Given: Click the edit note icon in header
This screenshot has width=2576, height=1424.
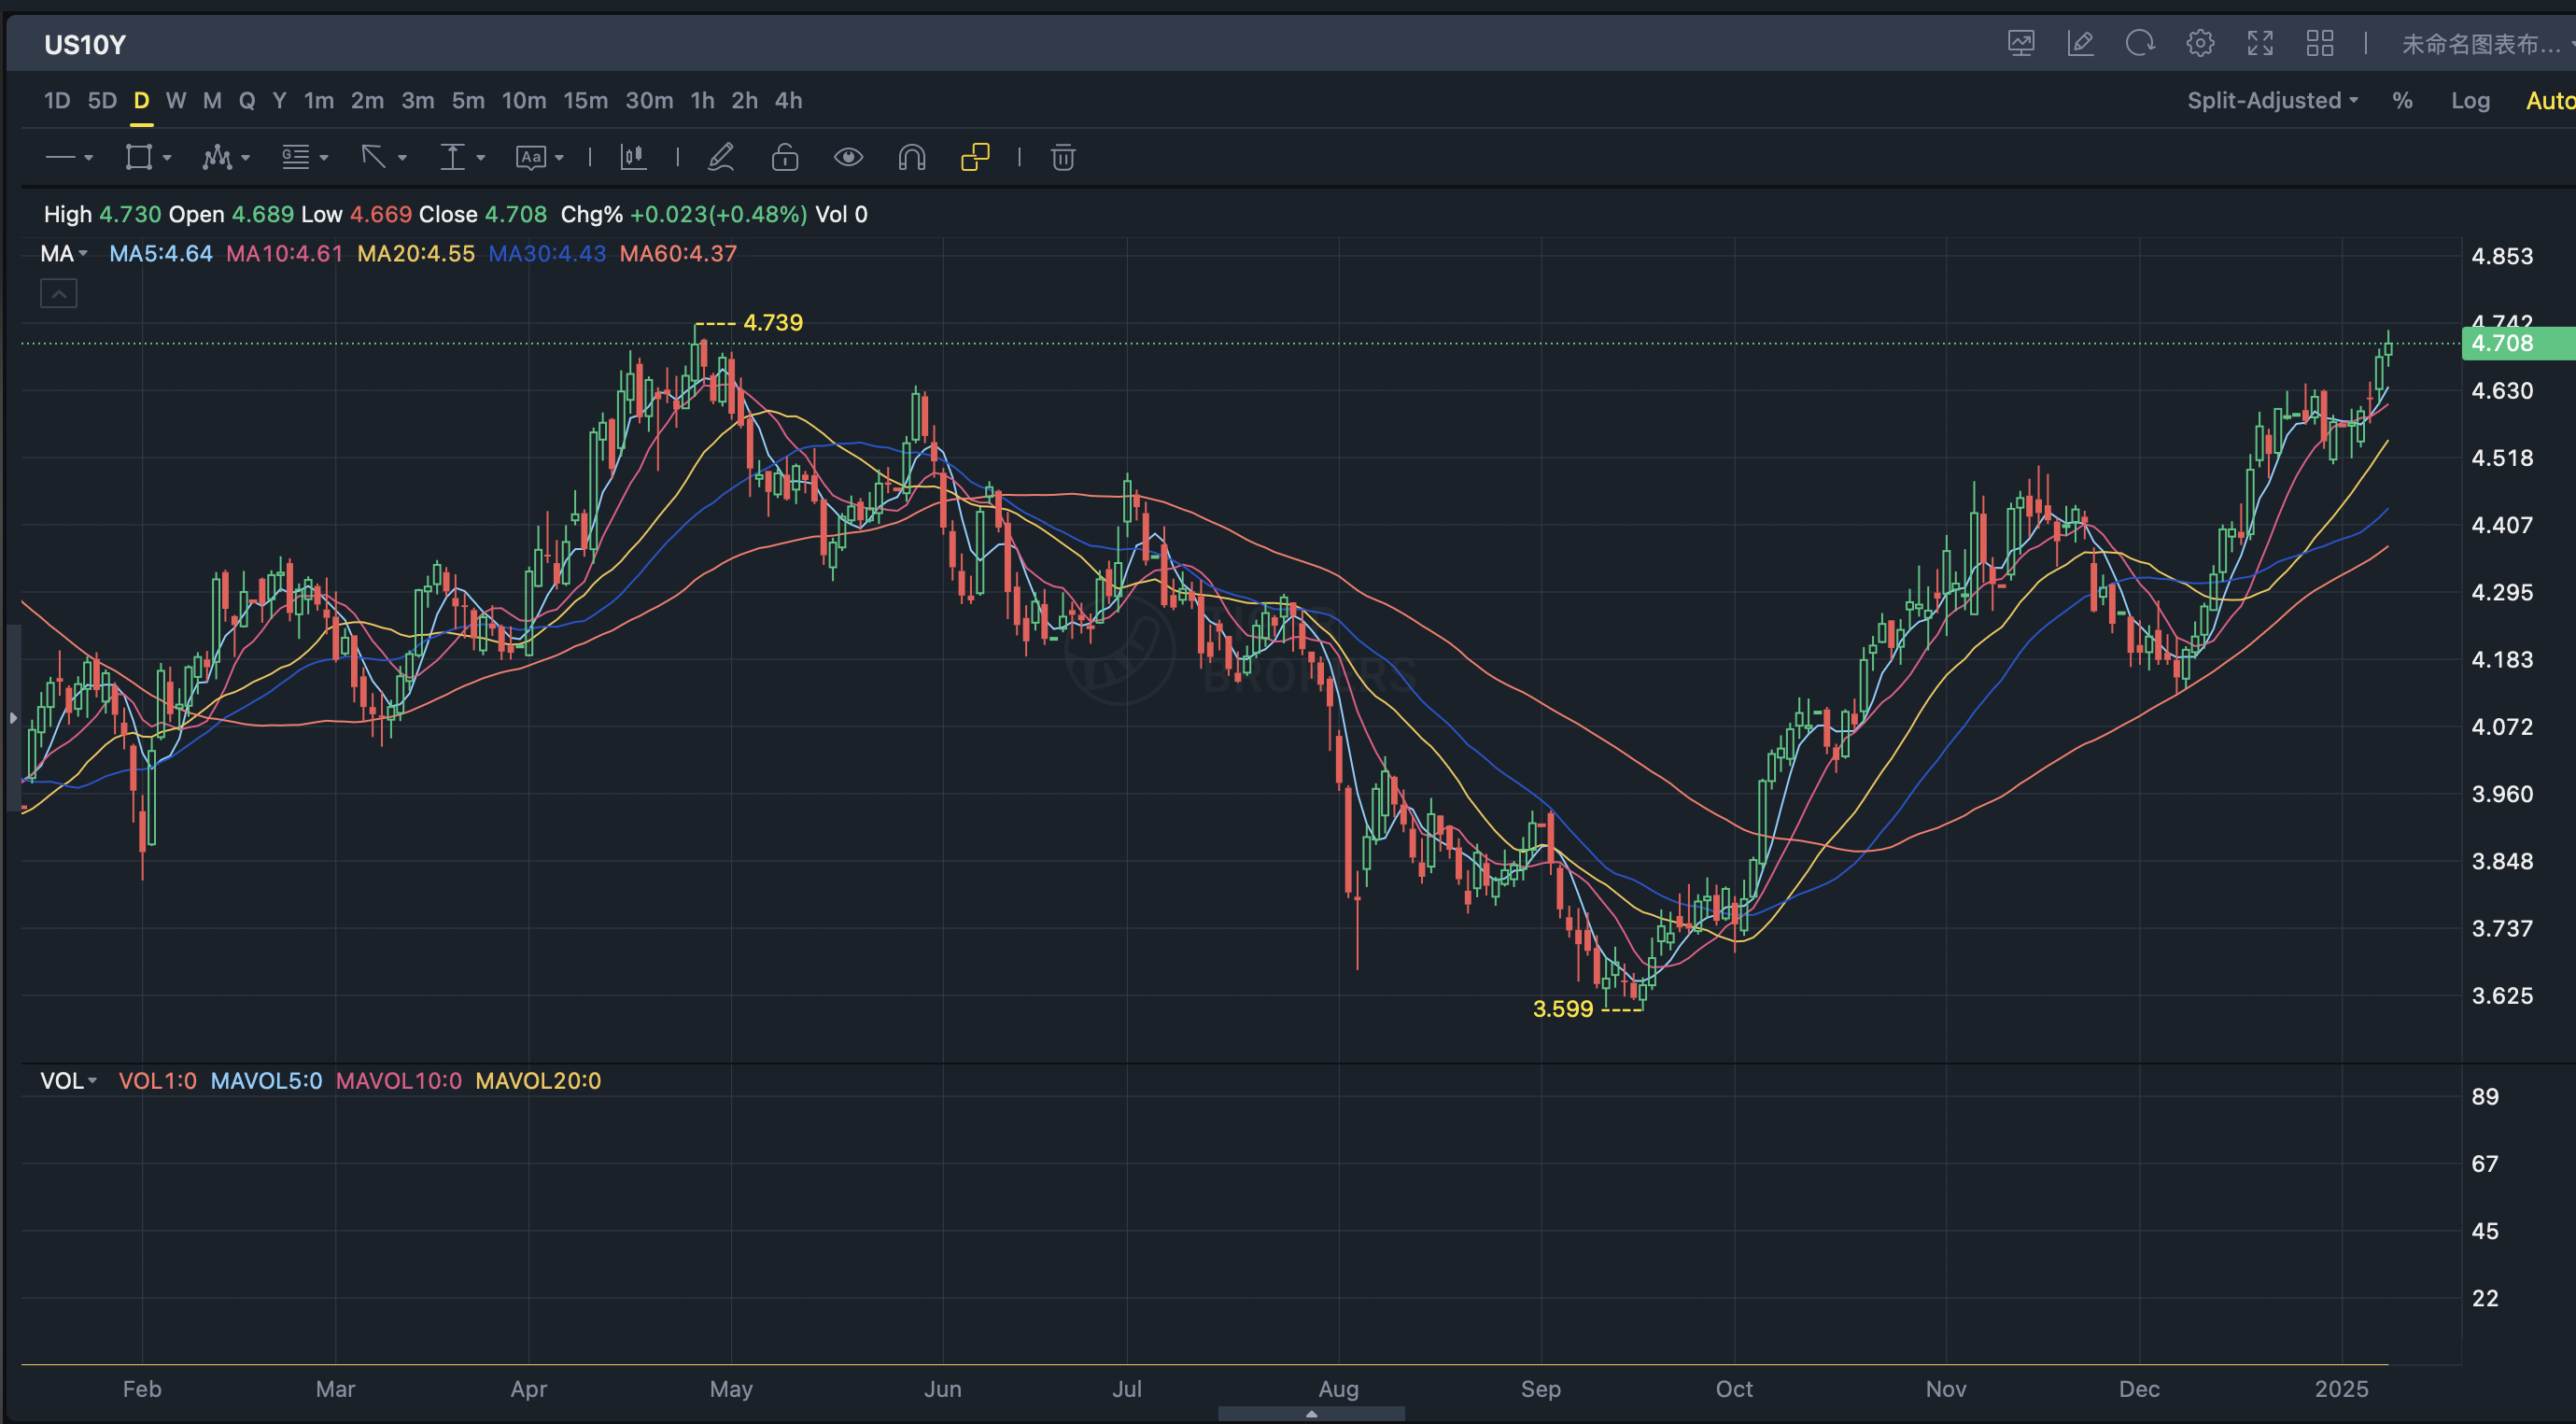Looking at the screenshot, I should tap(2081, 44).
